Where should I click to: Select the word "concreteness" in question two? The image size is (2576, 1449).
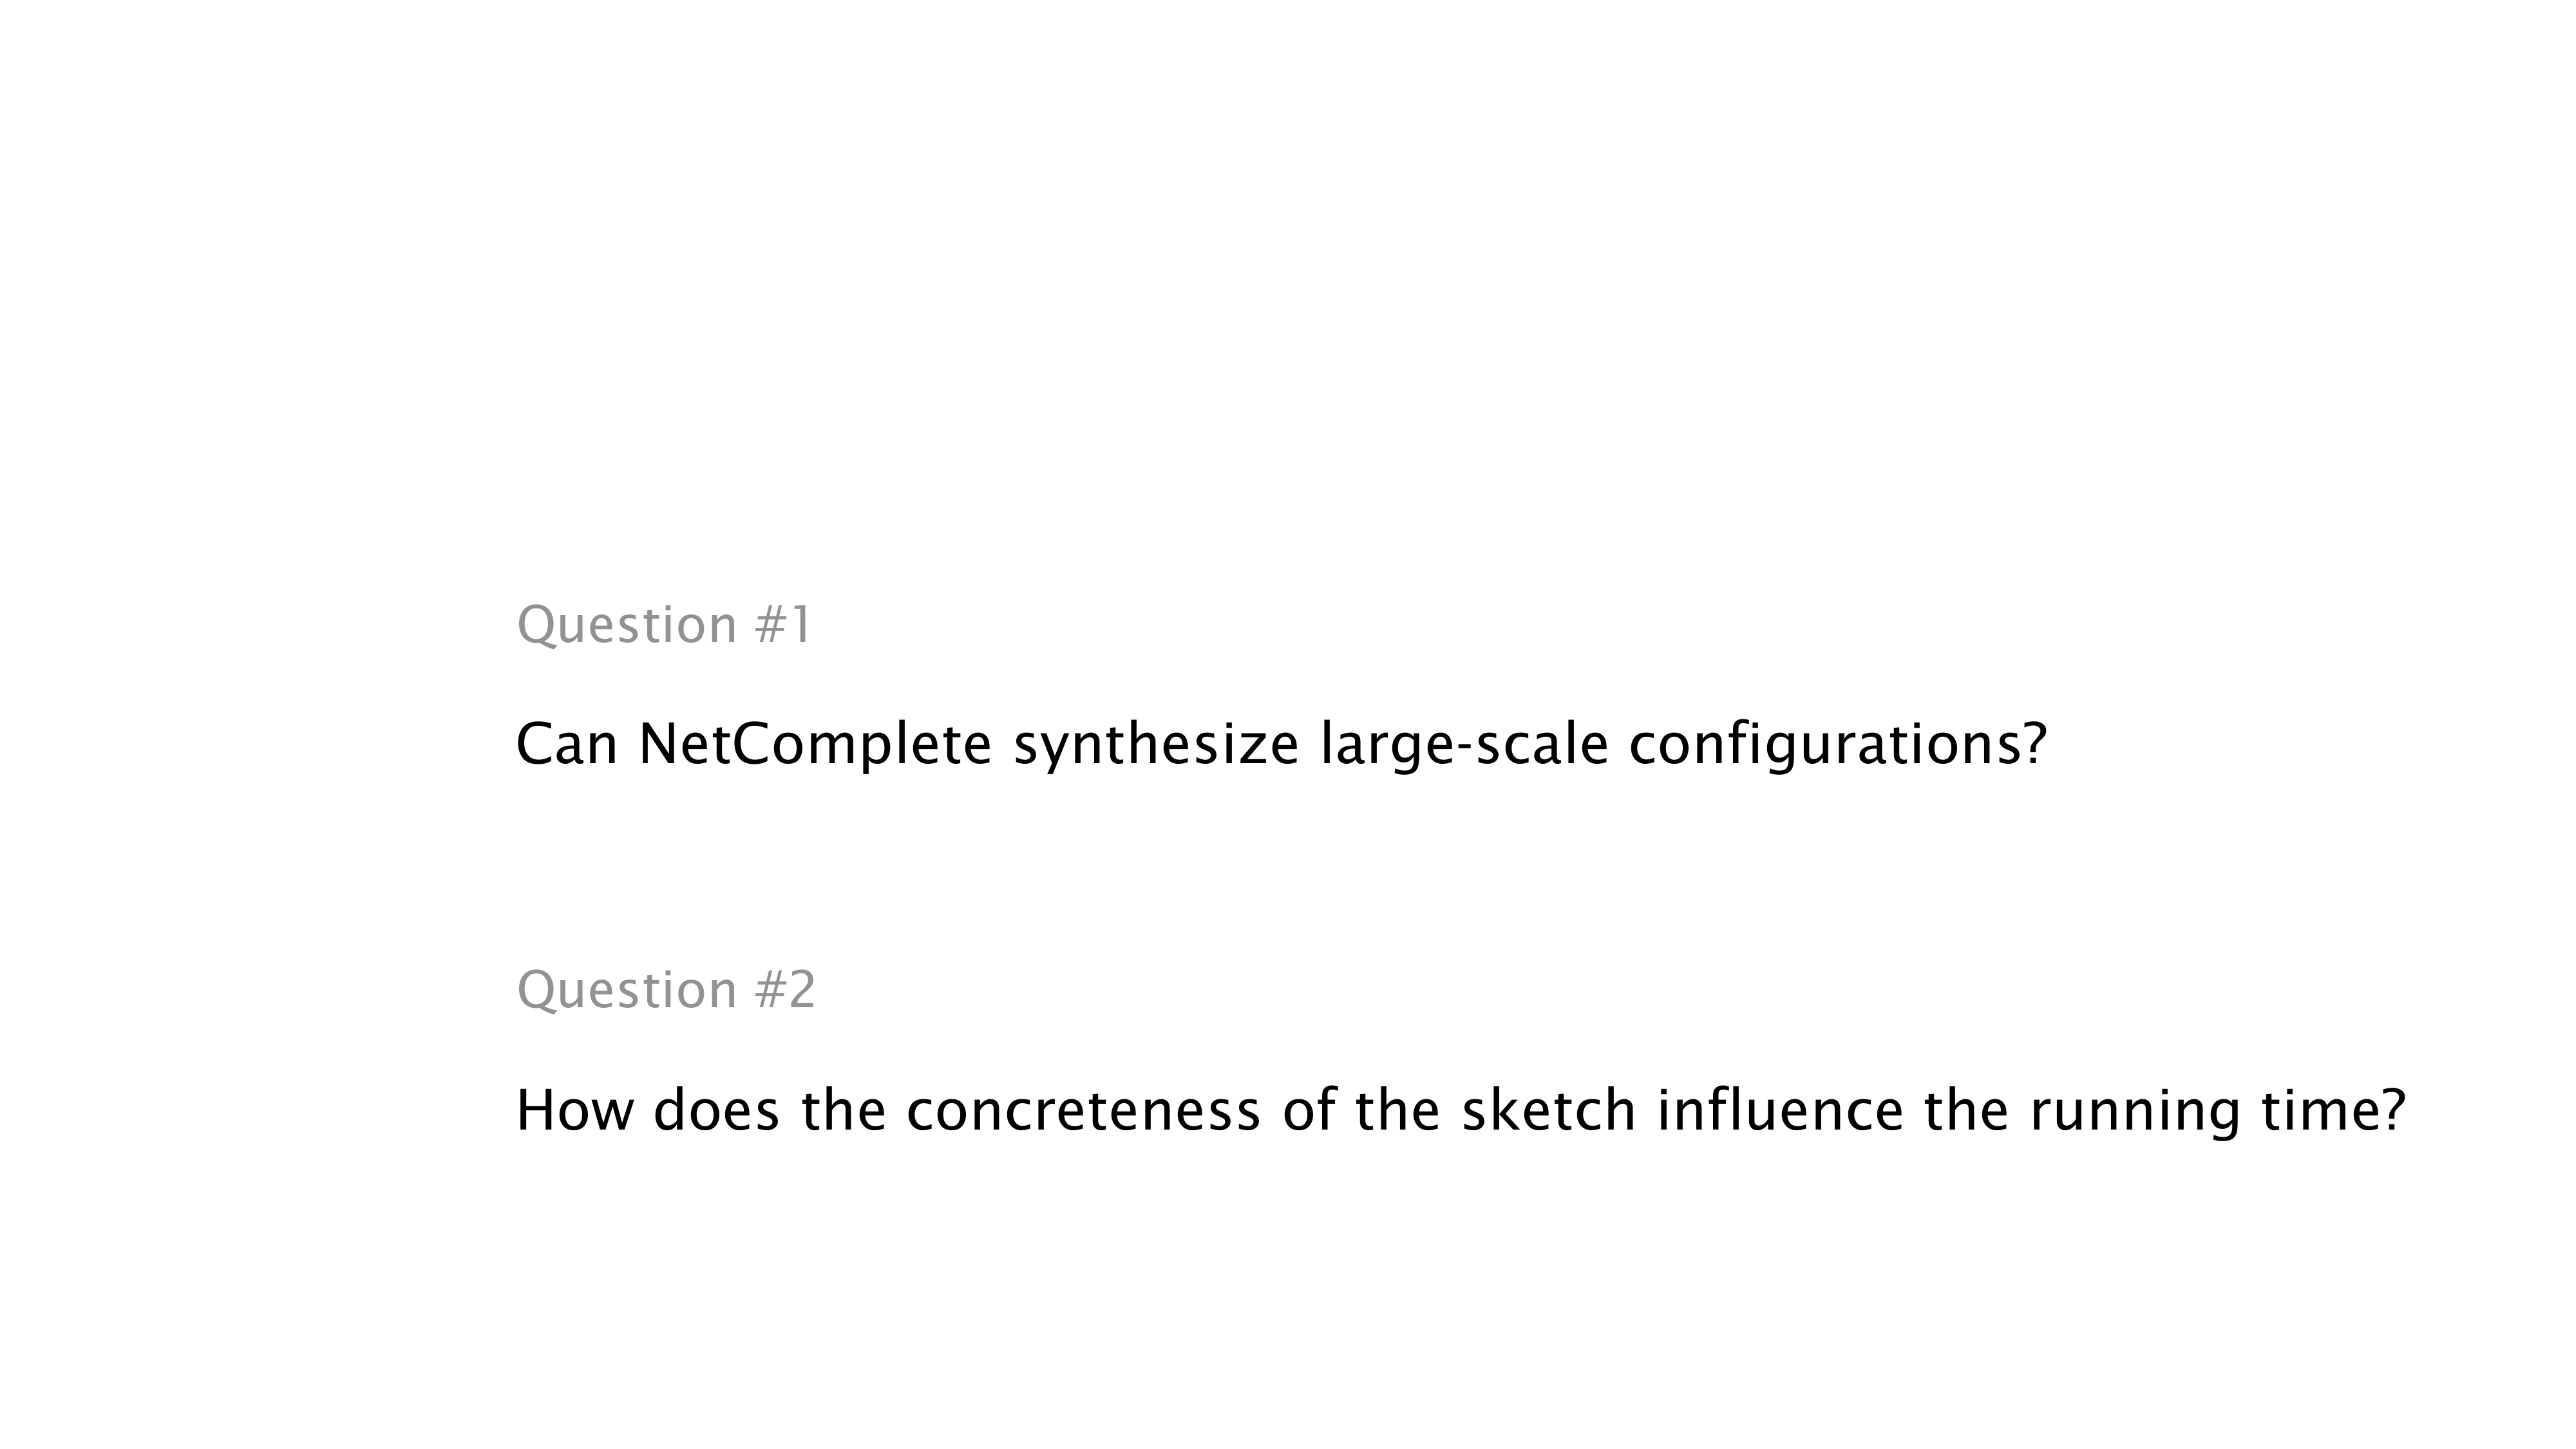(x=1083, y=1111)
